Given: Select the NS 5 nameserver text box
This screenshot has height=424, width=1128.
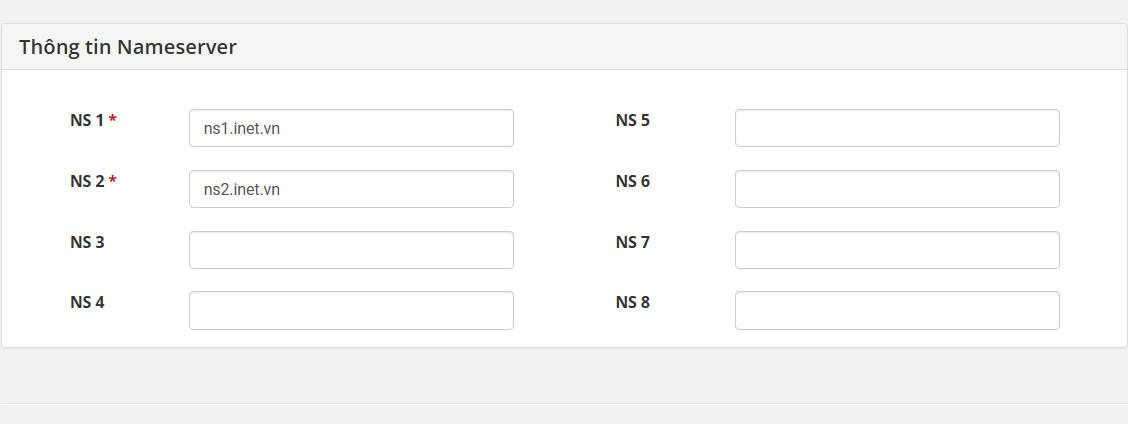Looking at the screenshot, I should 897,128.
